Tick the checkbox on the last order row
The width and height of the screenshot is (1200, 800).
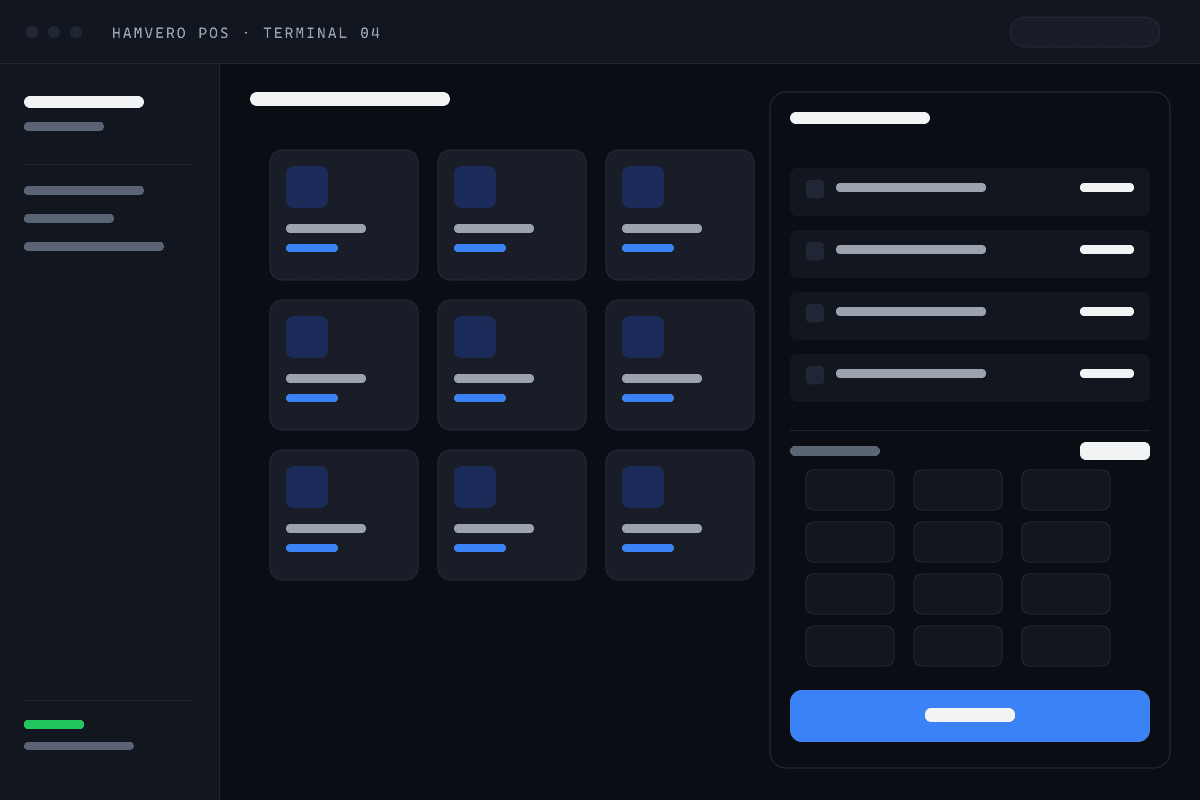[815, 375]
